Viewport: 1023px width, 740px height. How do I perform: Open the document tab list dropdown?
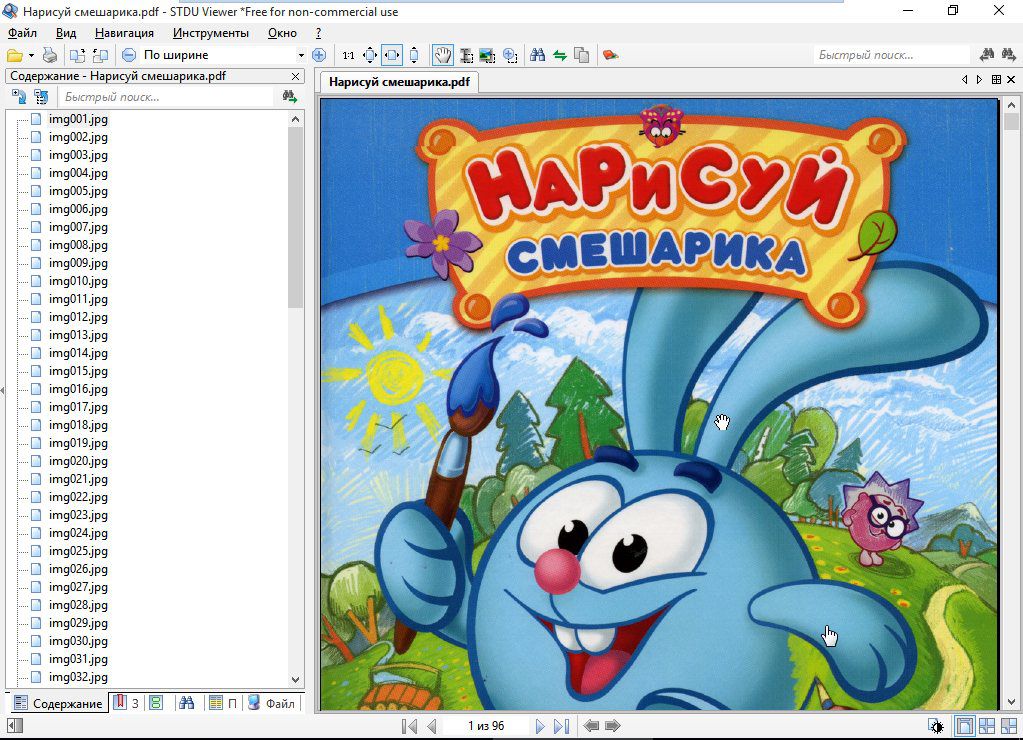[996, 79]
